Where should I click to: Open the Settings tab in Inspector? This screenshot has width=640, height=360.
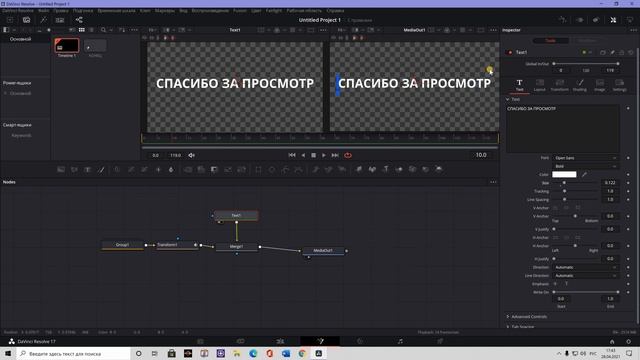[619, 85]
